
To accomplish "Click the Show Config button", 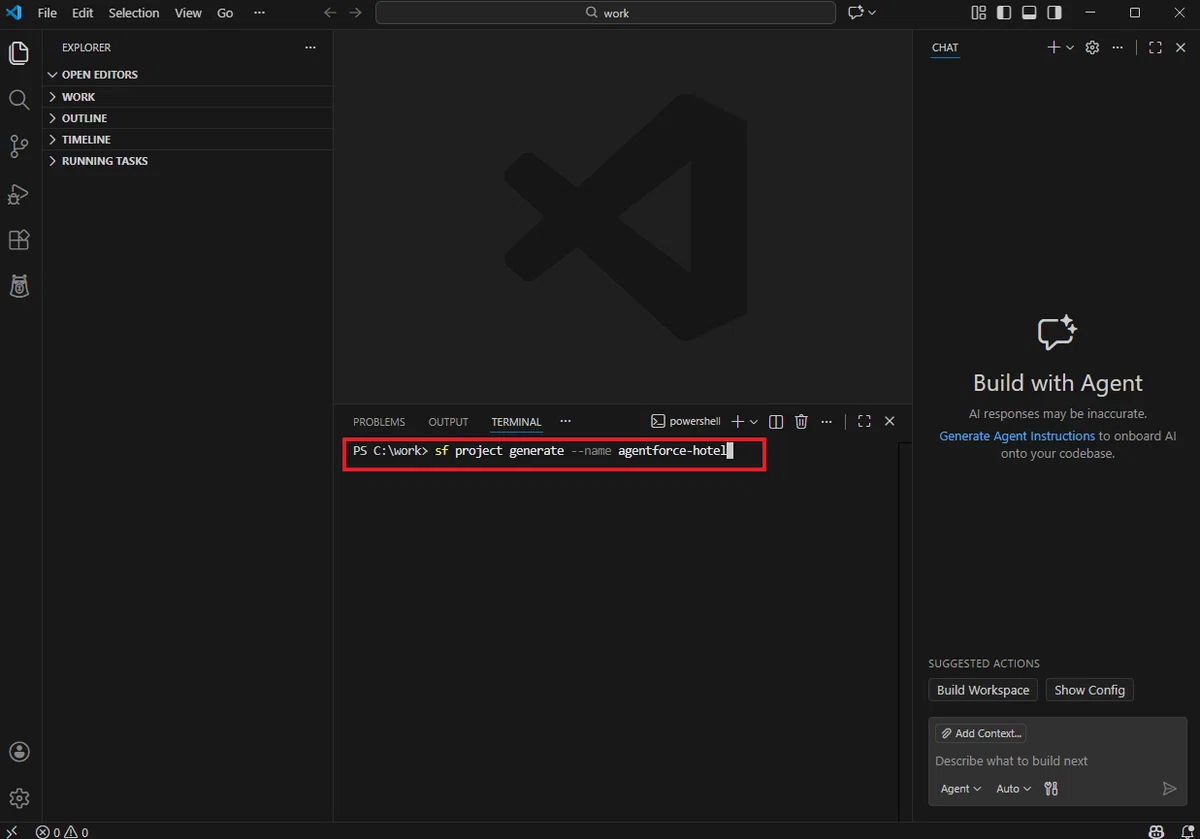I will (x=1090, y=690).
